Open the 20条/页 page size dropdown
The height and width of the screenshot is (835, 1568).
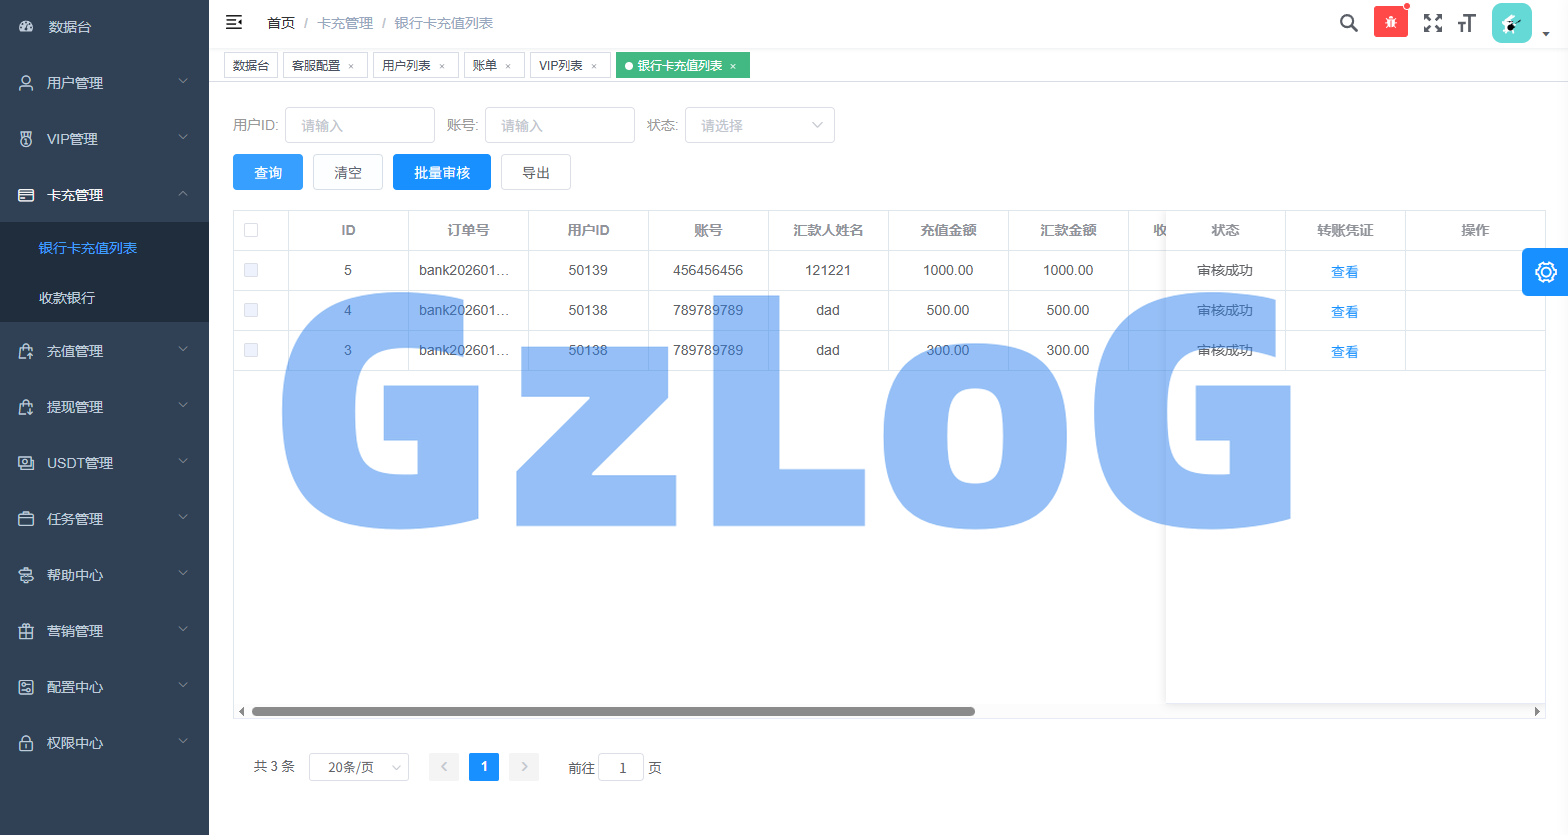pyautogui.click(x=359, y=767)
